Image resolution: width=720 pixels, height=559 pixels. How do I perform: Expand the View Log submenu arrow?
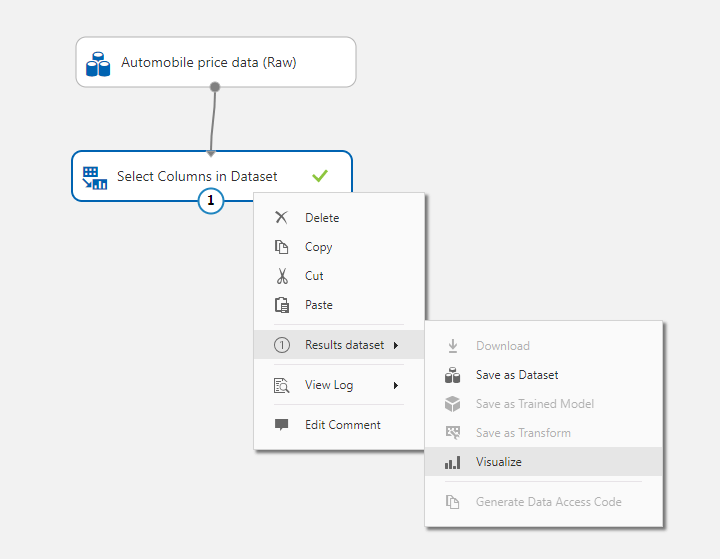[396, 385]
